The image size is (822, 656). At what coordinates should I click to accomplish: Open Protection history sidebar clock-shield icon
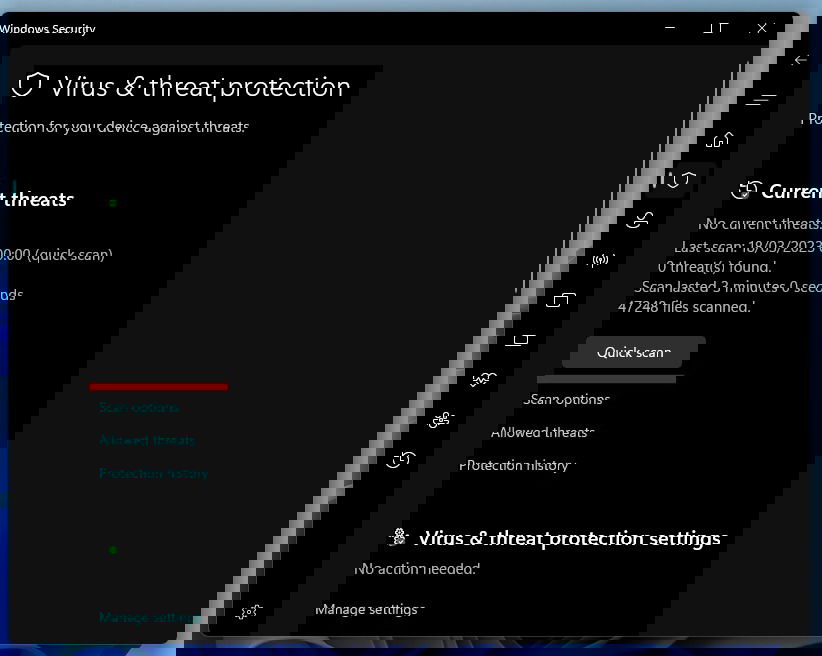click(x=401, y=460)
